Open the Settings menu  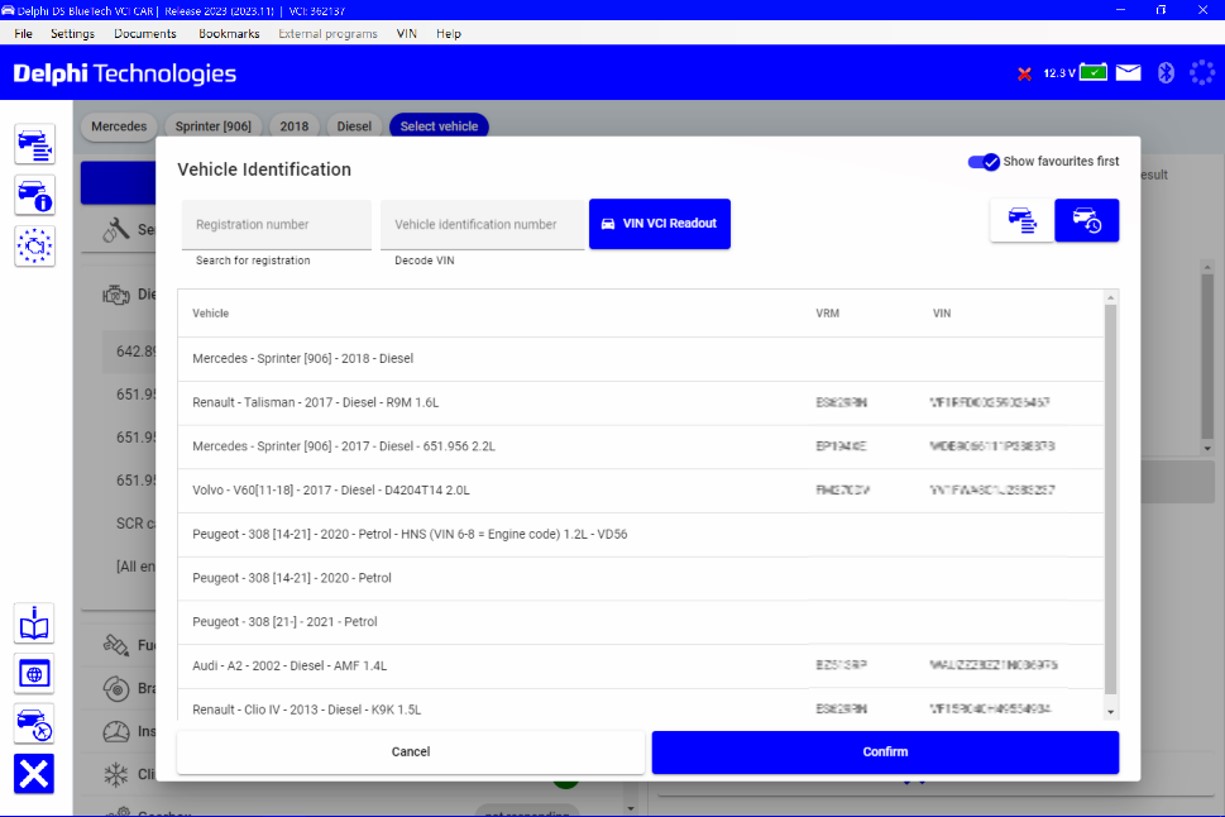click(x=73, y=33)
